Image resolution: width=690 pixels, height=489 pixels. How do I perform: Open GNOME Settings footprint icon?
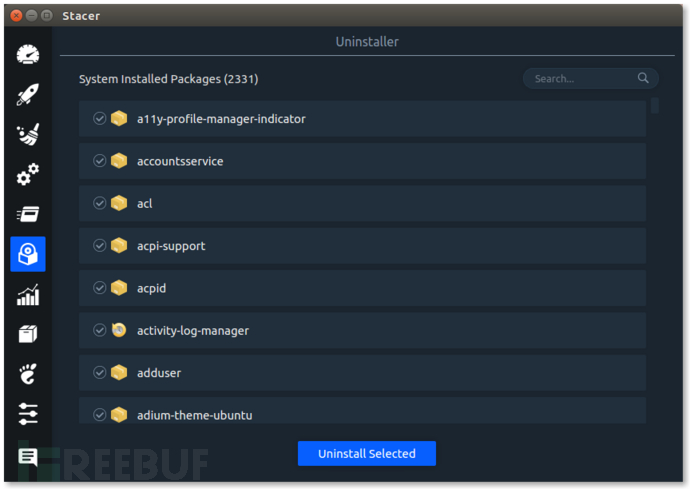pyautogui.click(x=28, y=374)
